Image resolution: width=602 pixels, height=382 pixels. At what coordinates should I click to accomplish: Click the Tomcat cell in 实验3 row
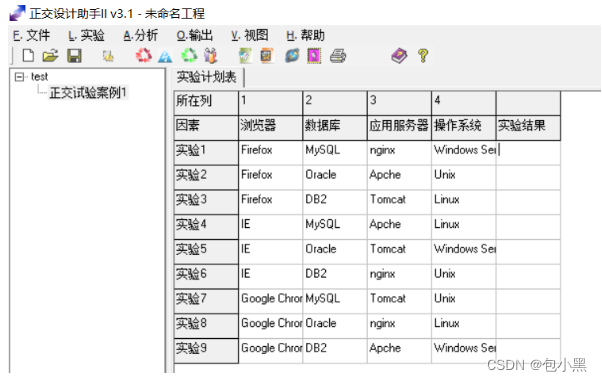coord(399,202)
